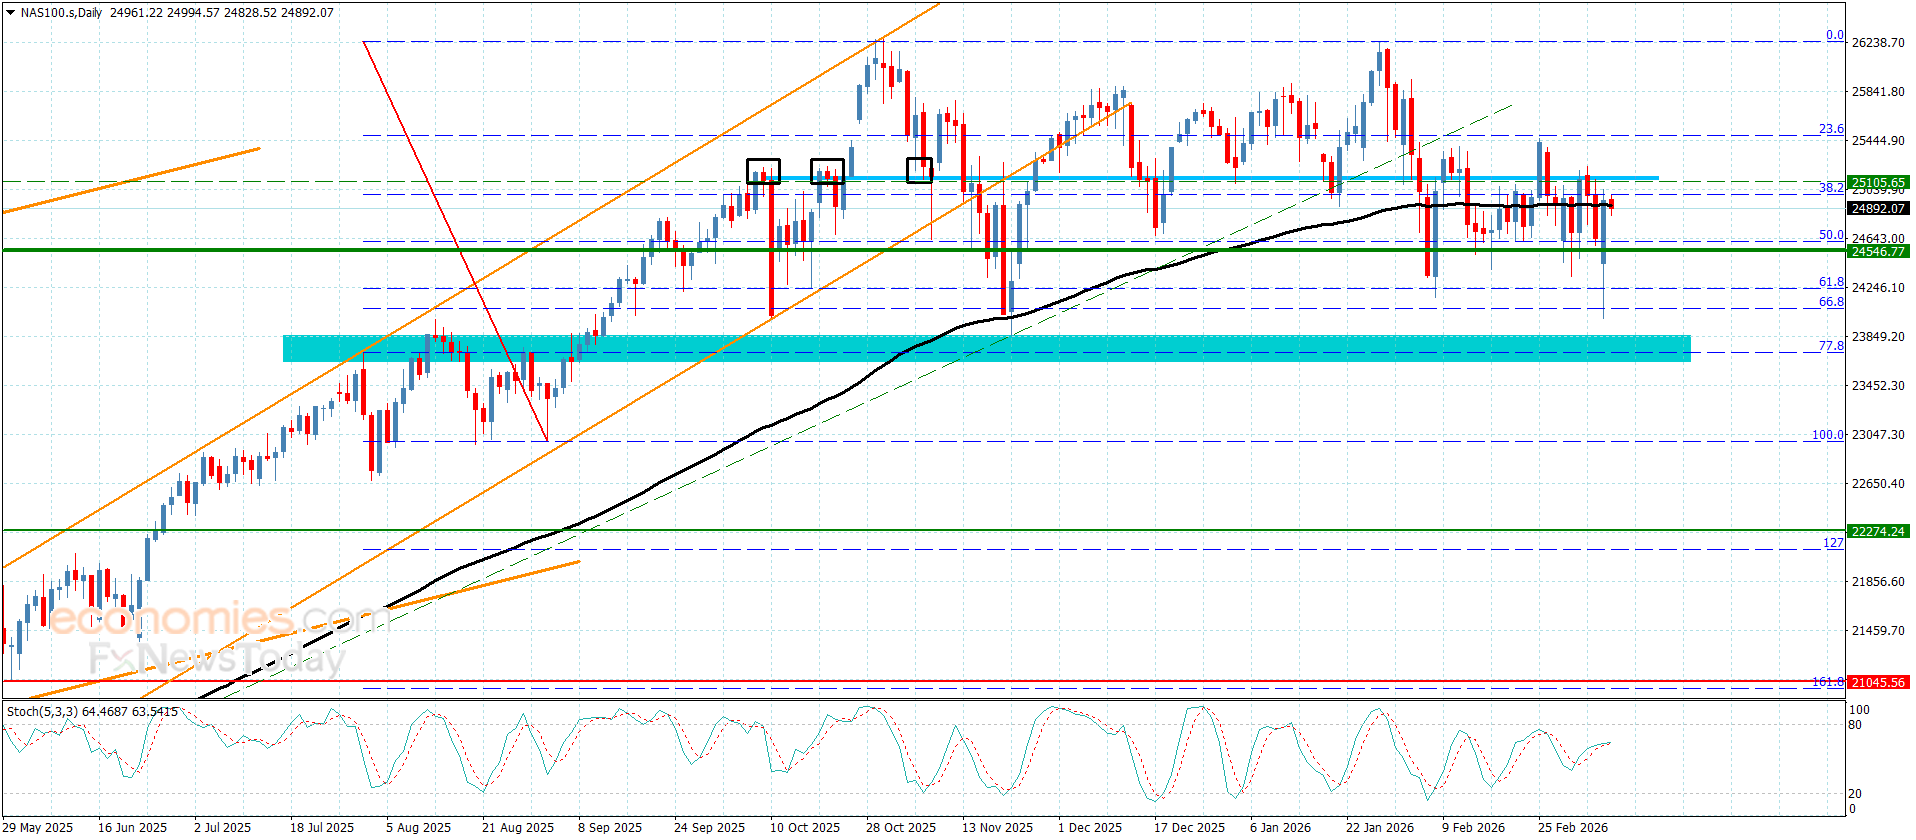Click price scale value 23849.20
Image resolution: width=1916 pixels, height=840 pixels.
(1878, 337)
